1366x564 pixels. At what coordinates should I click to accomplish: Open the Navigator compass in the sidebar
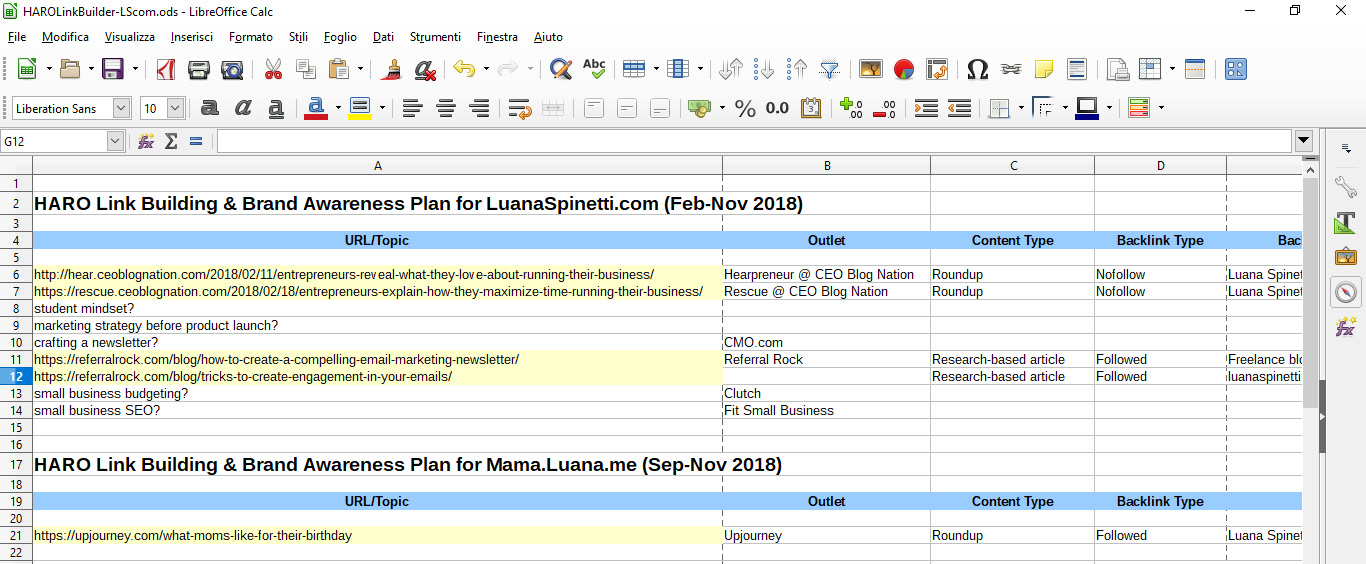point(1346,292)
